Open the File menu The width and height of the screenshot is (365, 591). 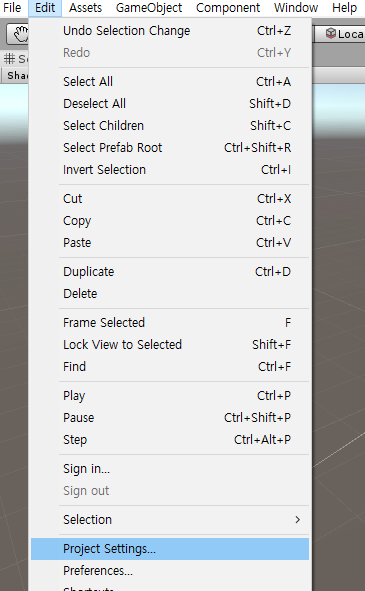pos(12,8)
